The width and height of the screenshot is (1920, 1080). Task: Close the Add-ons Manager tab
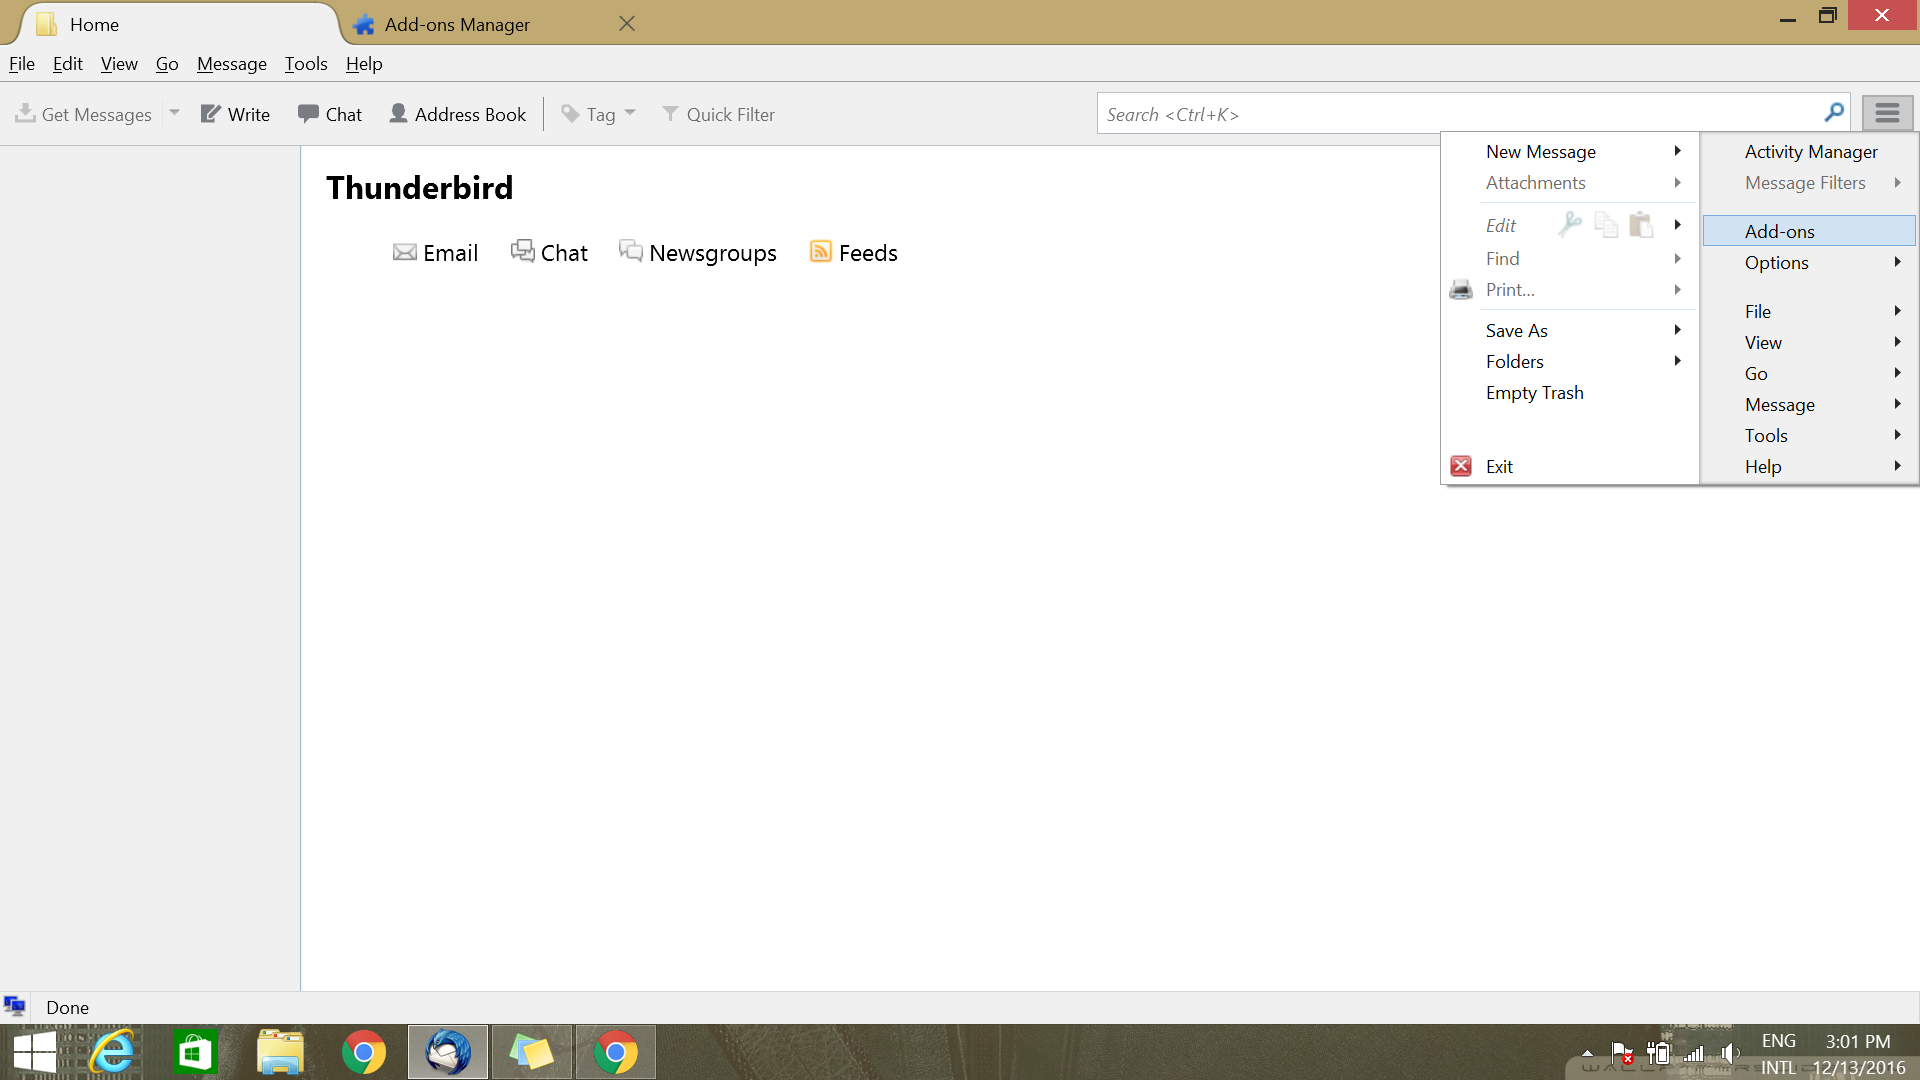click(x=627, y=23)
